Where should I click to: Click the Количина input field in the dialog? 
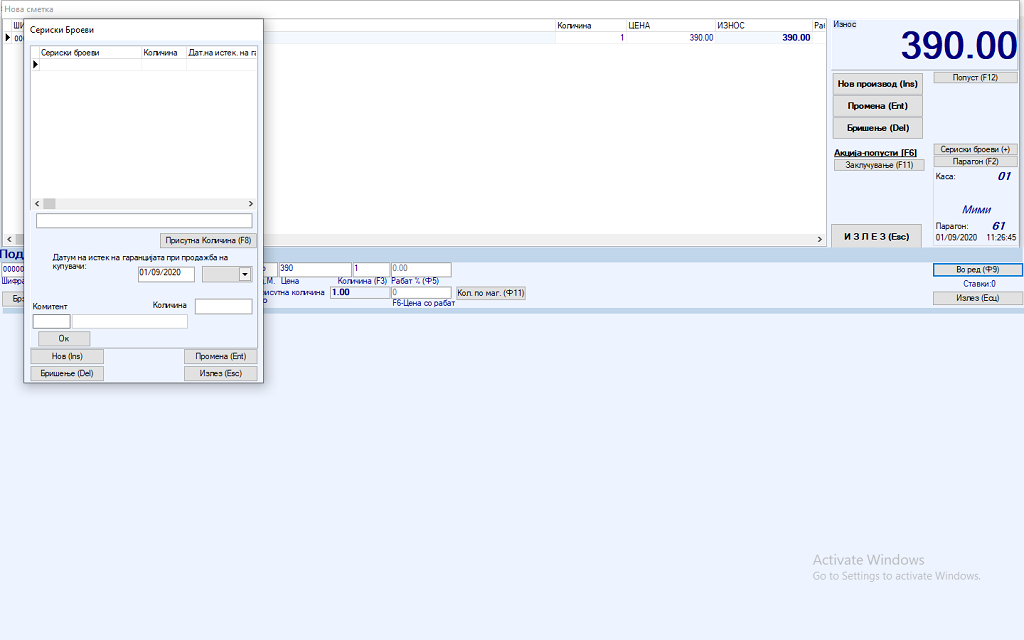point(223,307)
